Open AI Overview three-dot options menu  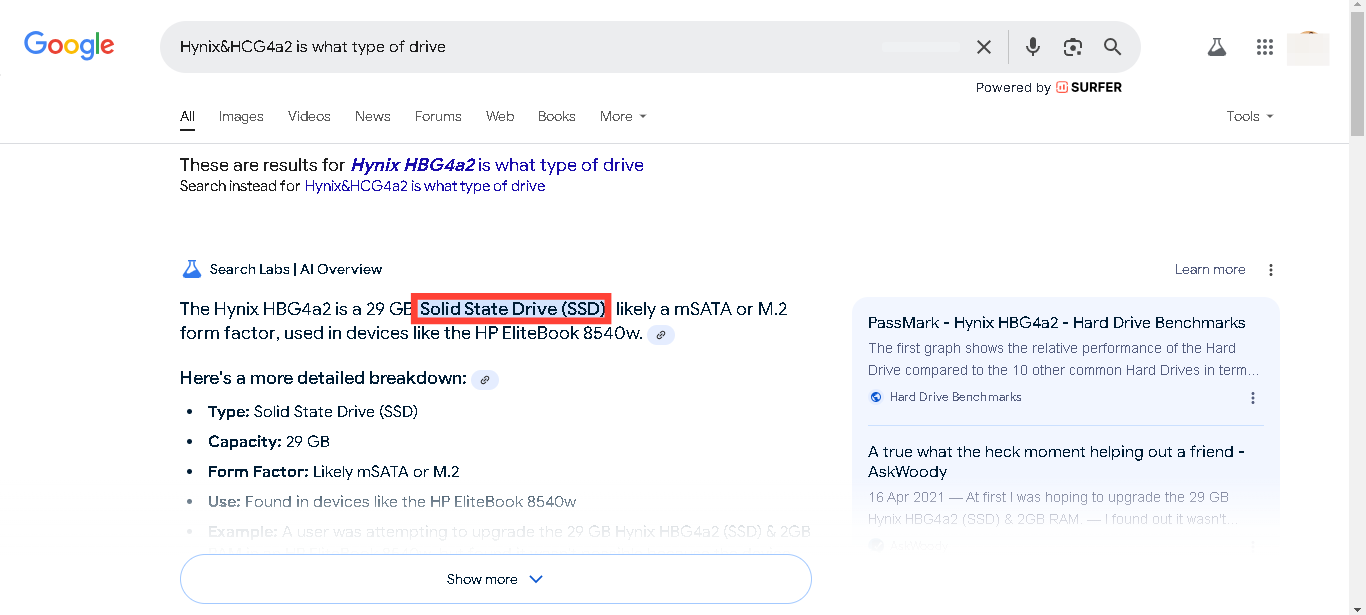[1271, 270]
